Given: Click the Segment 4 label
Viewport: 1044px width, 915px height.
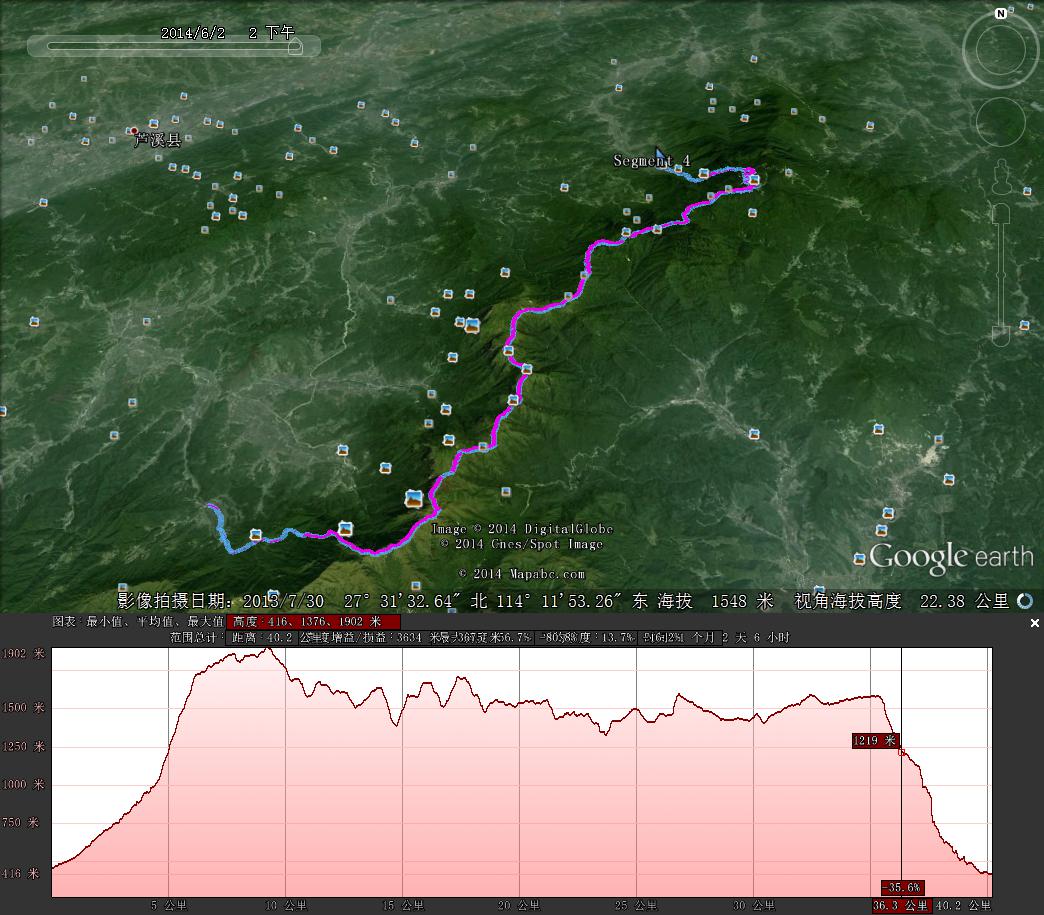Looking at the screenshot, I should click(x=650, y=161).
